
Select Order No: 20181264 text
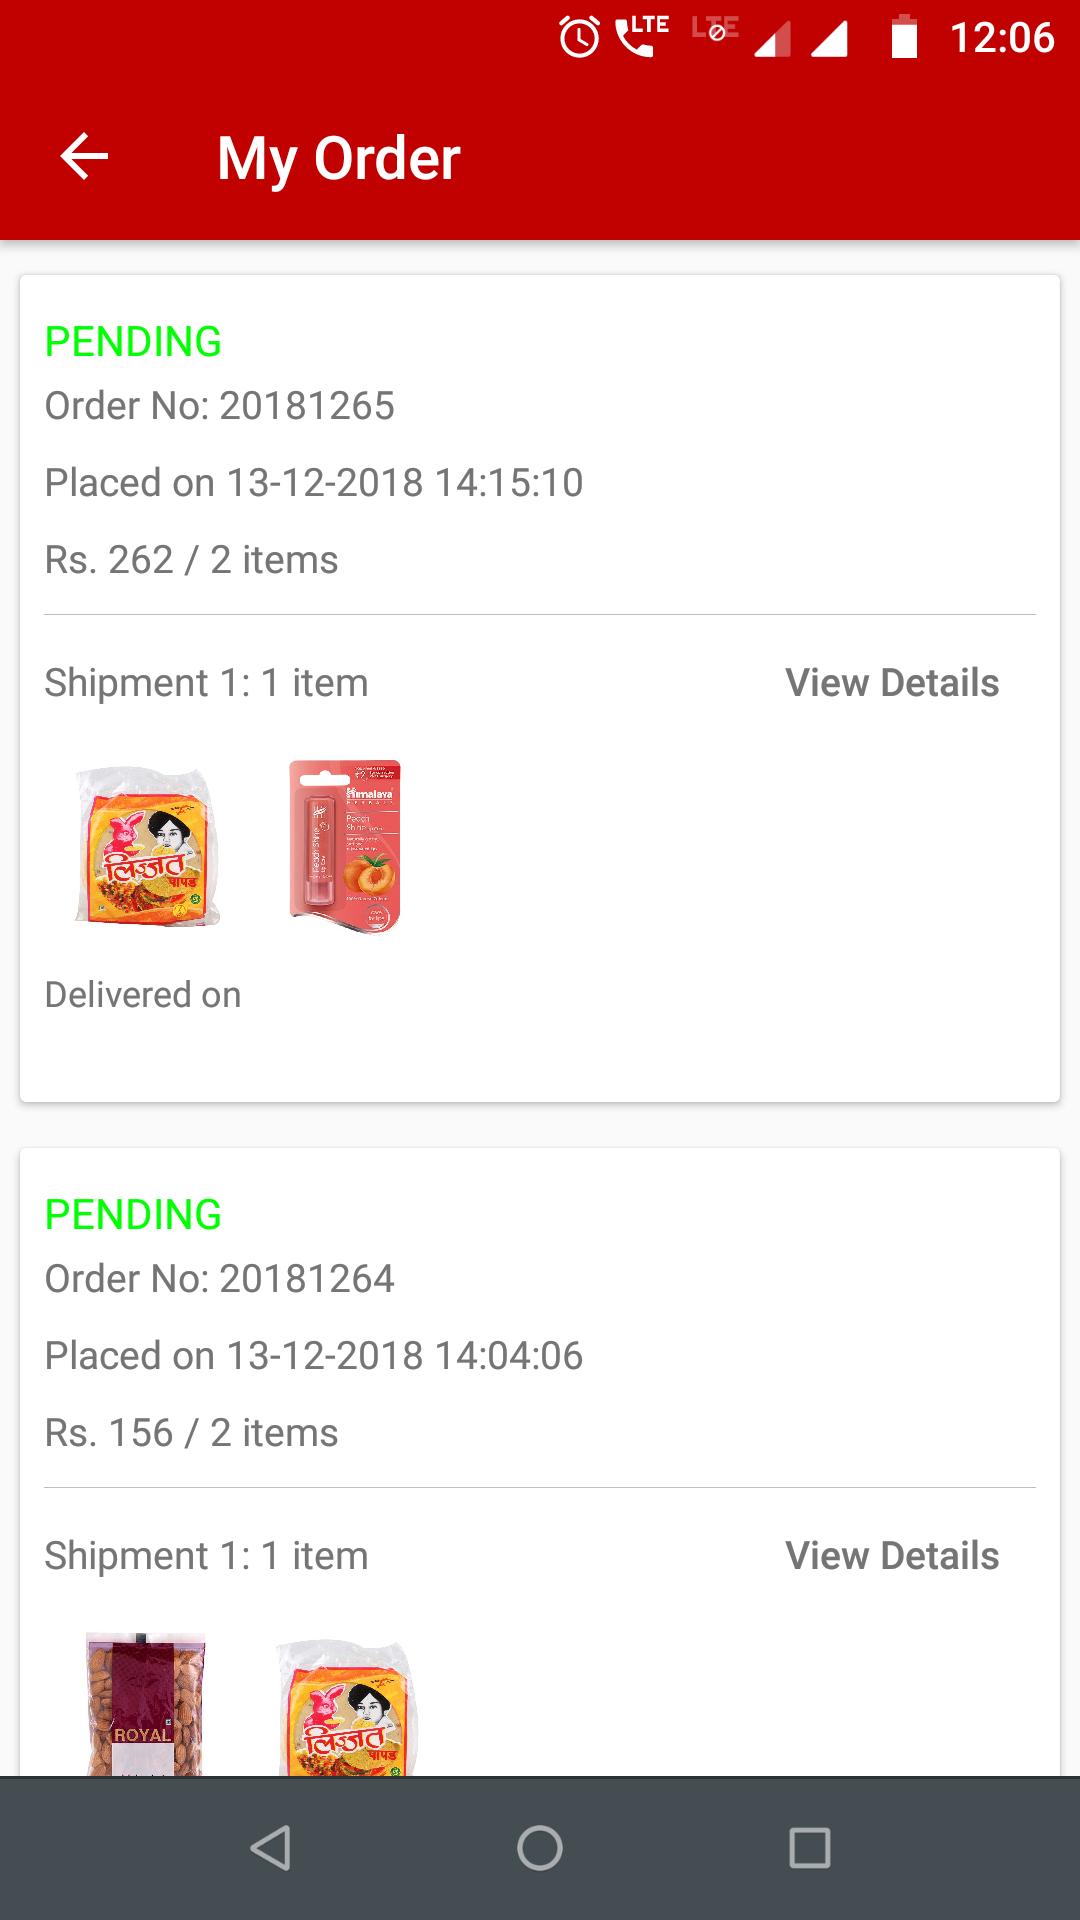coord(220,1279)
